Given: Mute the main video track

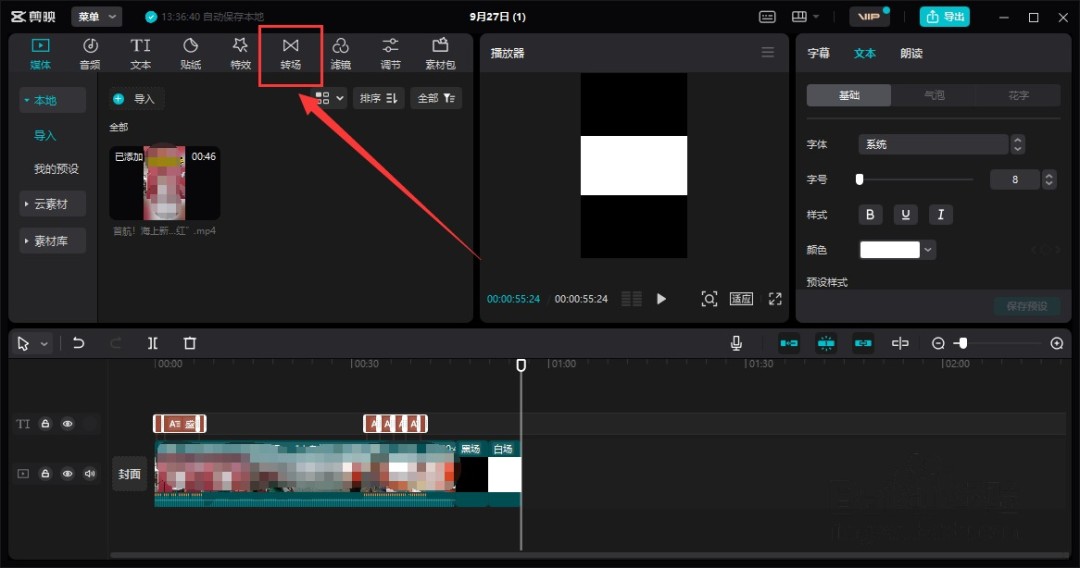Looking at the screenshot, I should pyautogui.click(x=90, y=474).
